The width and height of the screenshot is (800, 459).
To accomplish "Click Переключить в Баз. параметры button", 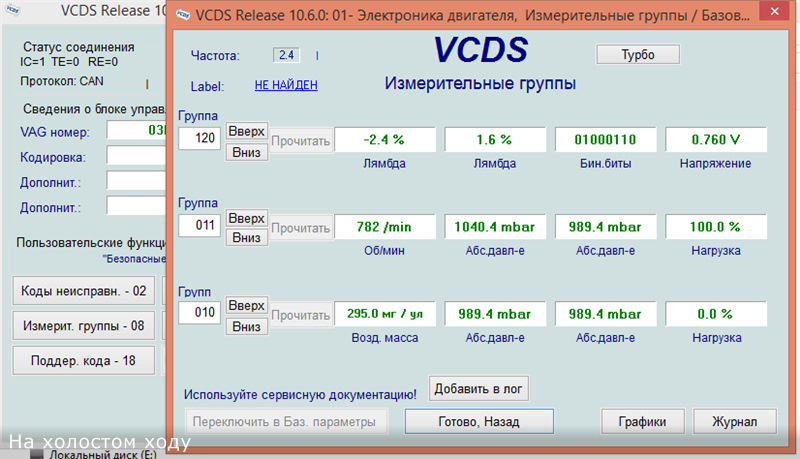I will pos(286,422).
